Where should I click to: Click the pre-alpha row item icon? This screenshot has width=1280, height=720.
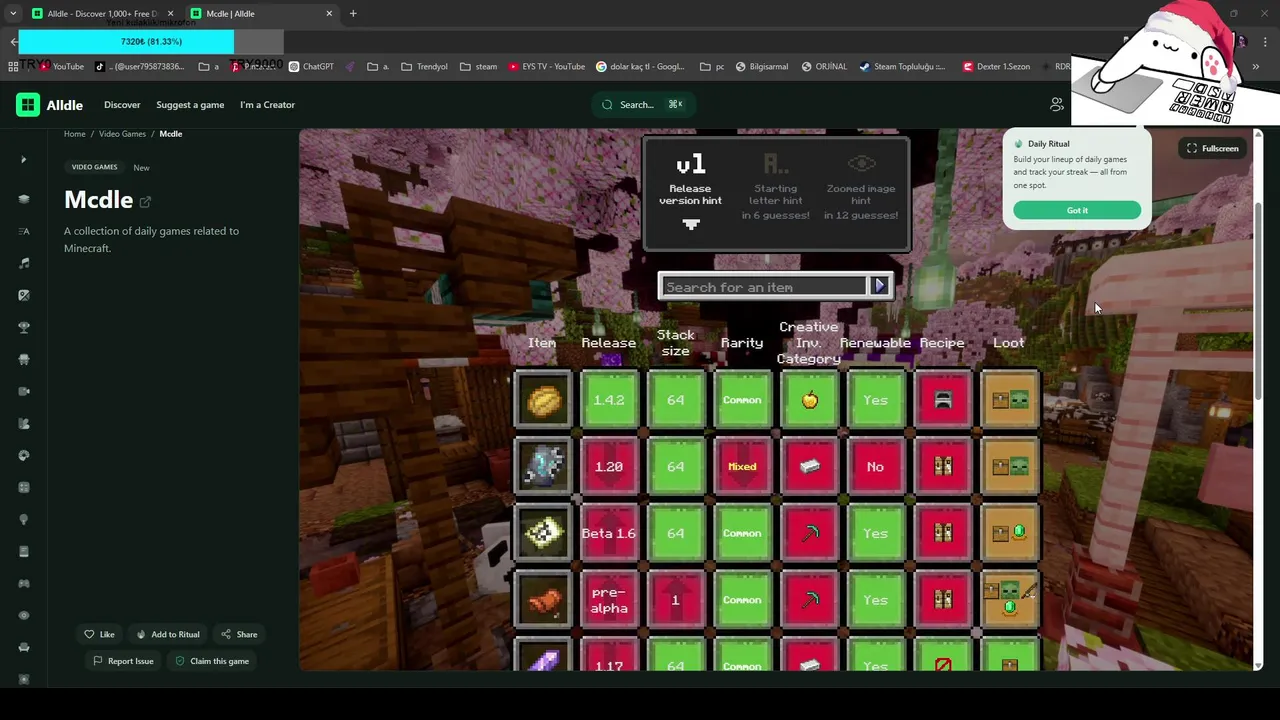click(543, 600)
